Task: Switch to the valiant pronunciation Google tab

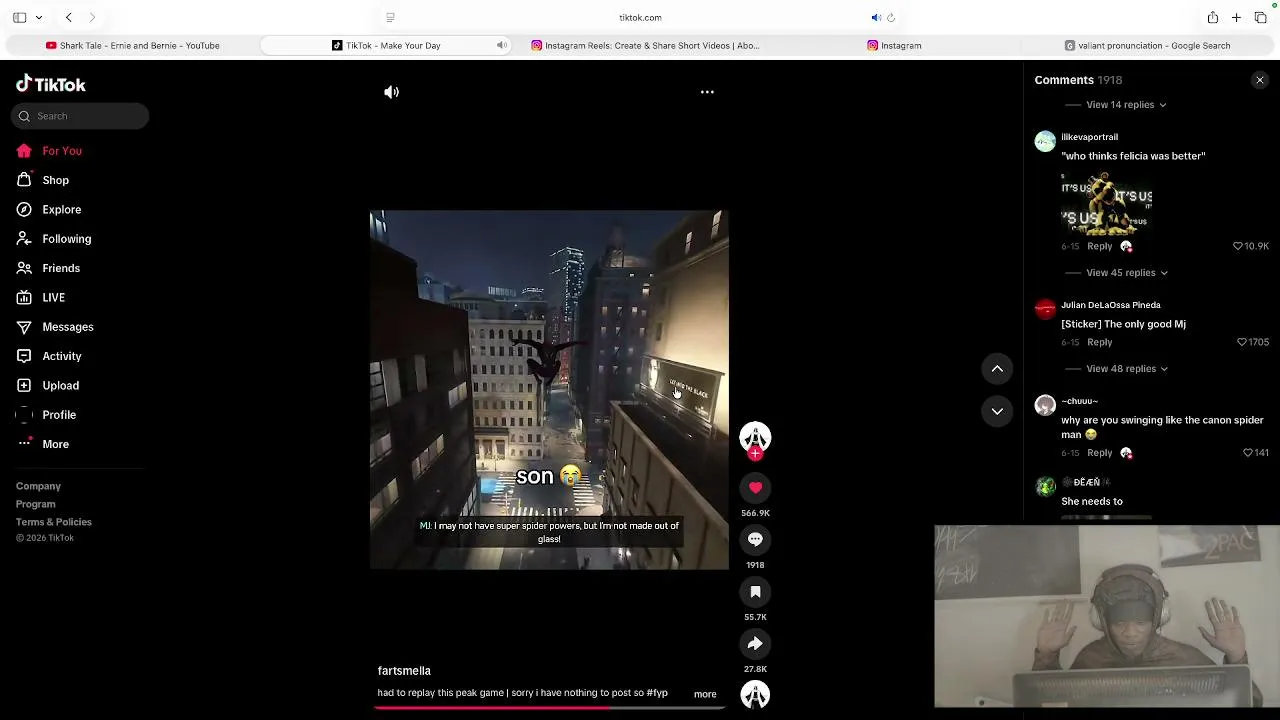Action: (1147, 46)
